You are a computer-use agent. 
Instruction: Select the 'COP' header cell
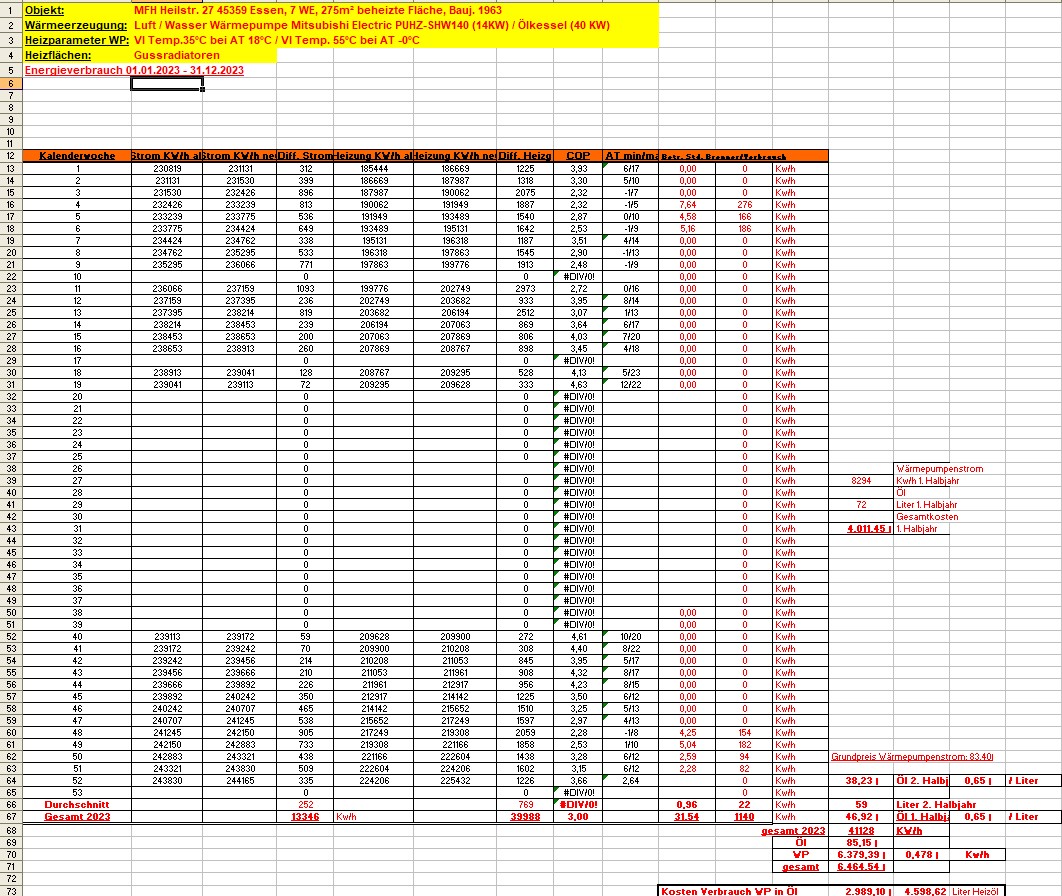coord(577,156)
